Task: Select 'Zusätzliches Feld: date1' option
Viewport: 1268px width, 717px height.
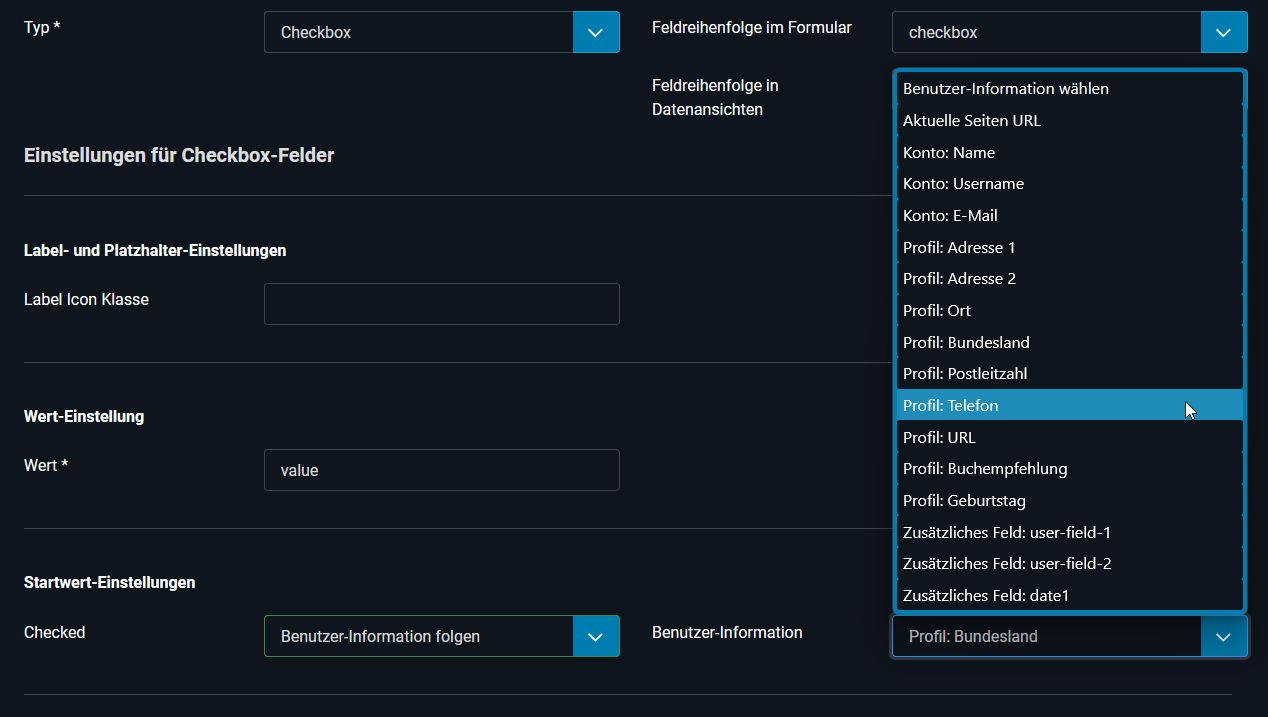Action: point(1069,595)
